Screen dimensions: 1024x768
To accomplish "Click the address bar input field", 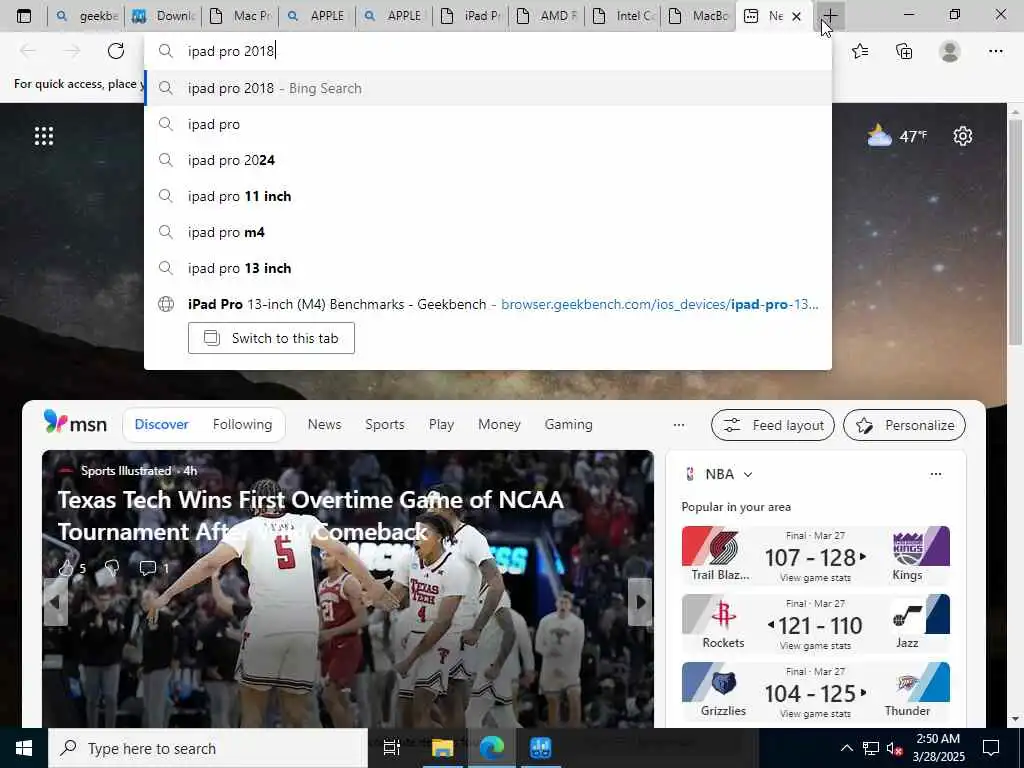I will point(488,51).
